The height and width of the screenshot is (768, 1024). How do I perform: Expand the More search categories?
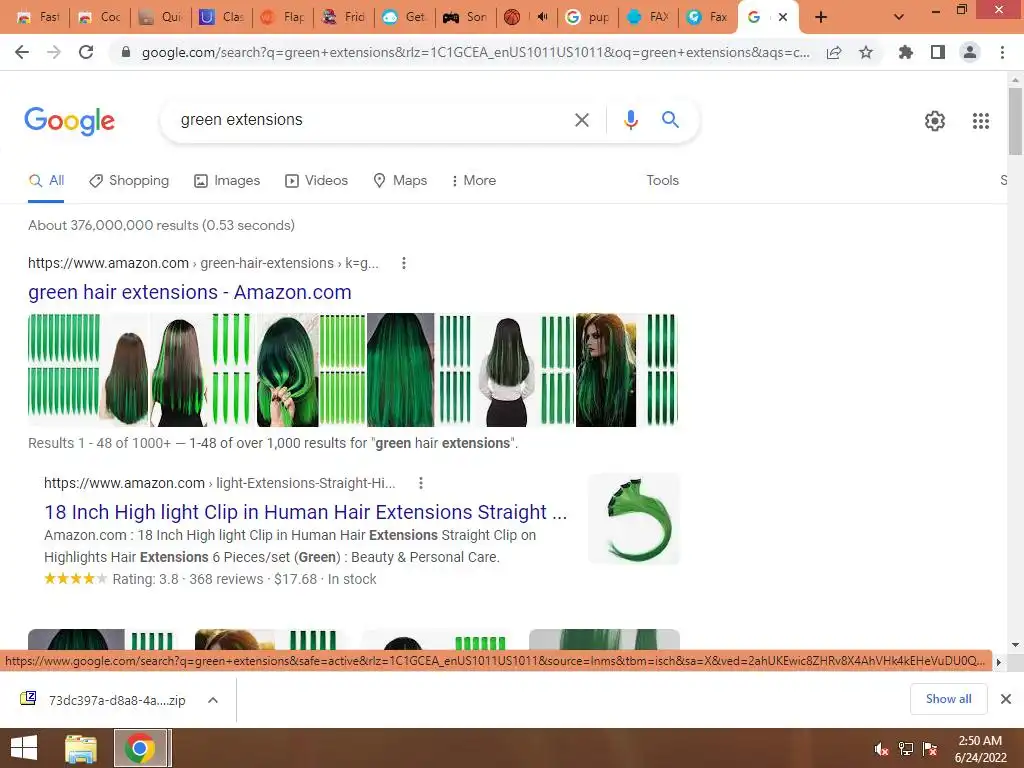473,181
